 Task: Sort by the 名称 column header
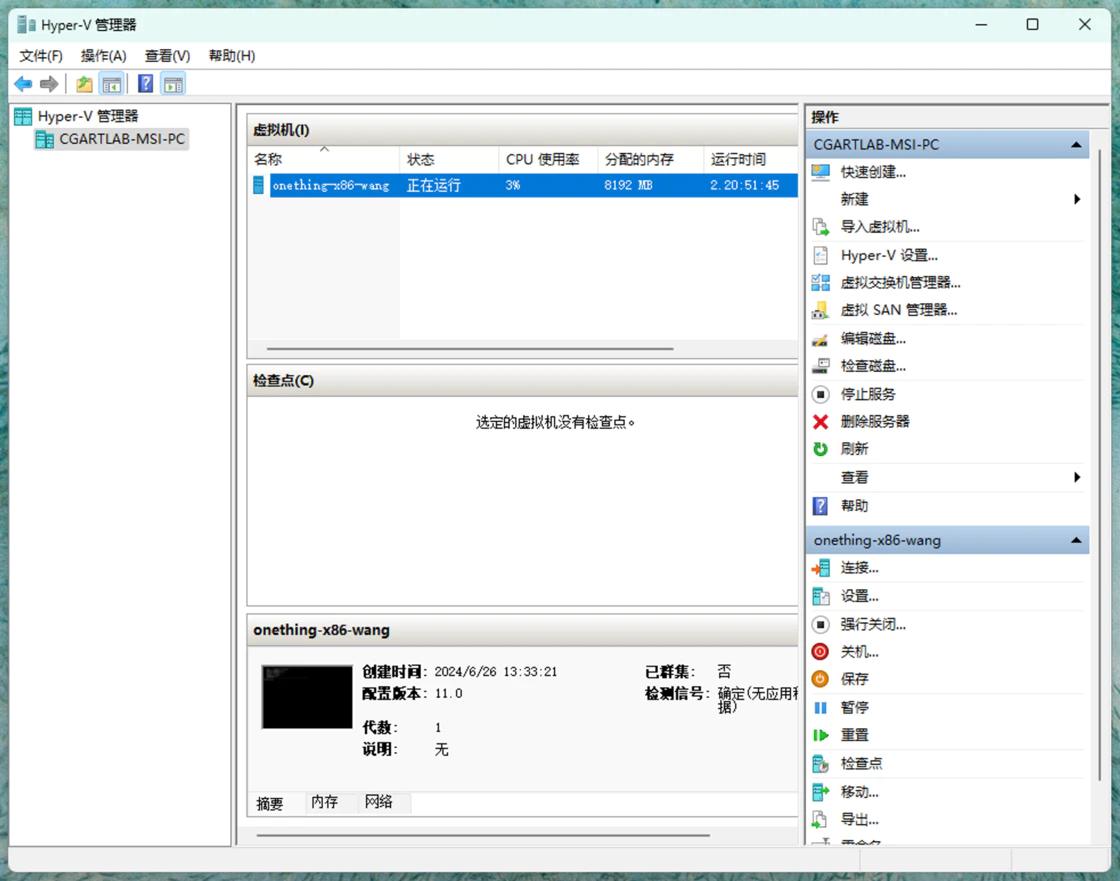pos(324,159)
